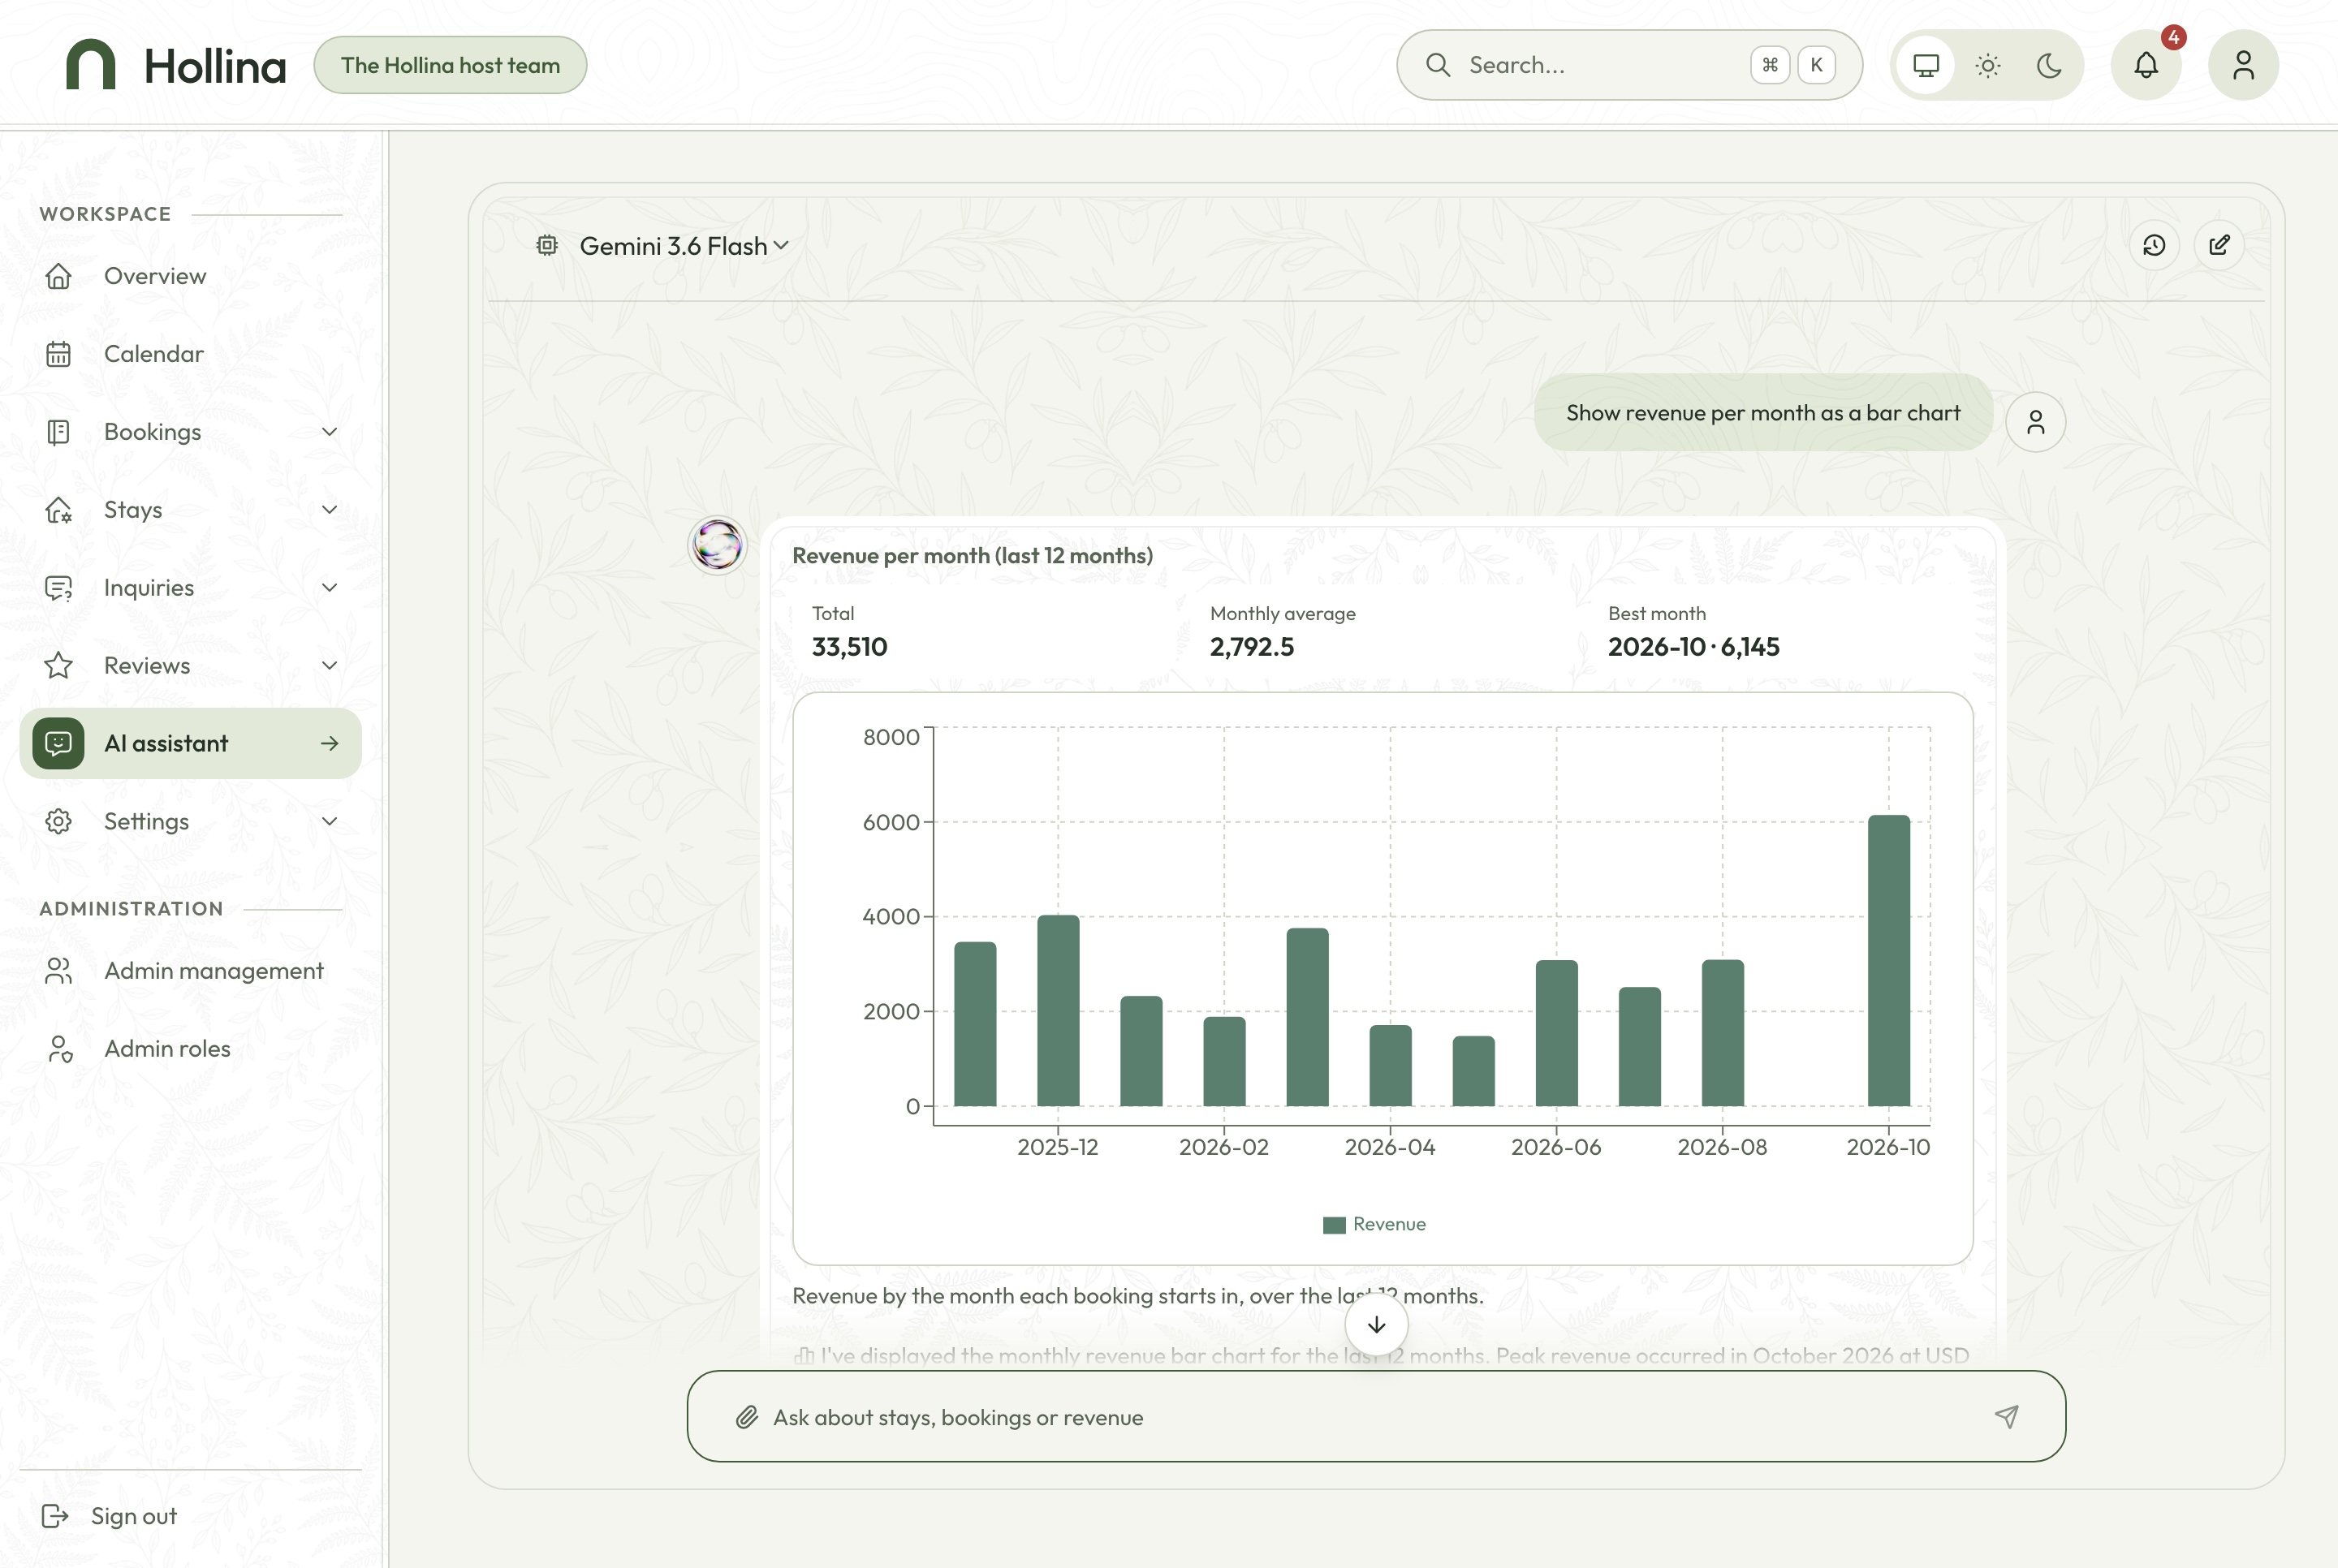Open chat history clock icon
2338x1568 pixels.
pyautogui.click(x=2154, y=245)
